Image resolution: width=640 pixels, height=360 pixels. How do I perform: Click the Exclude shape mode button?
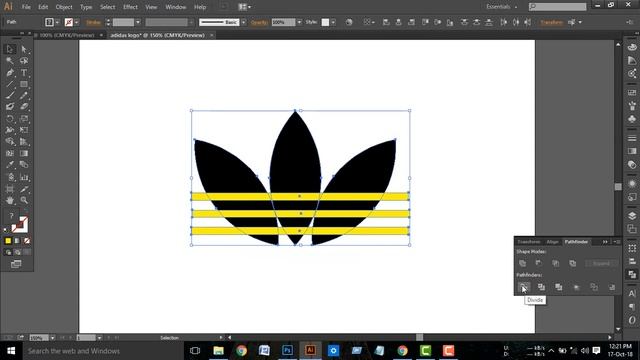tap(573, 263)
